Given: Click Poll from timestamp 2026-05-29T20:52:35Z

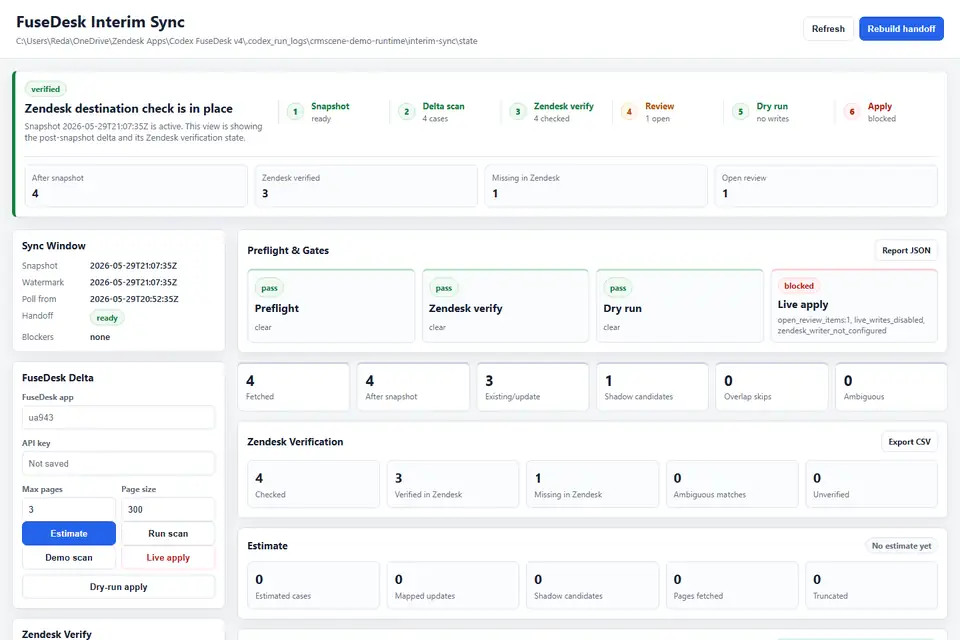Looking at the screenshot, I should coord(134,299).
